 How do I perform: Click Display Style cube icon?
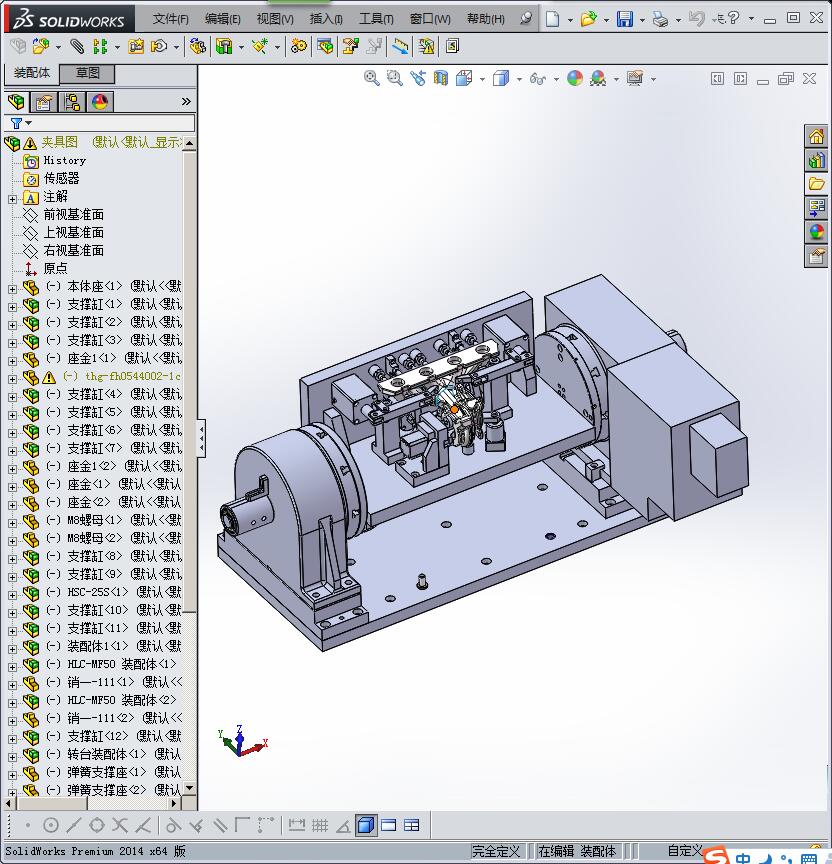501,79
